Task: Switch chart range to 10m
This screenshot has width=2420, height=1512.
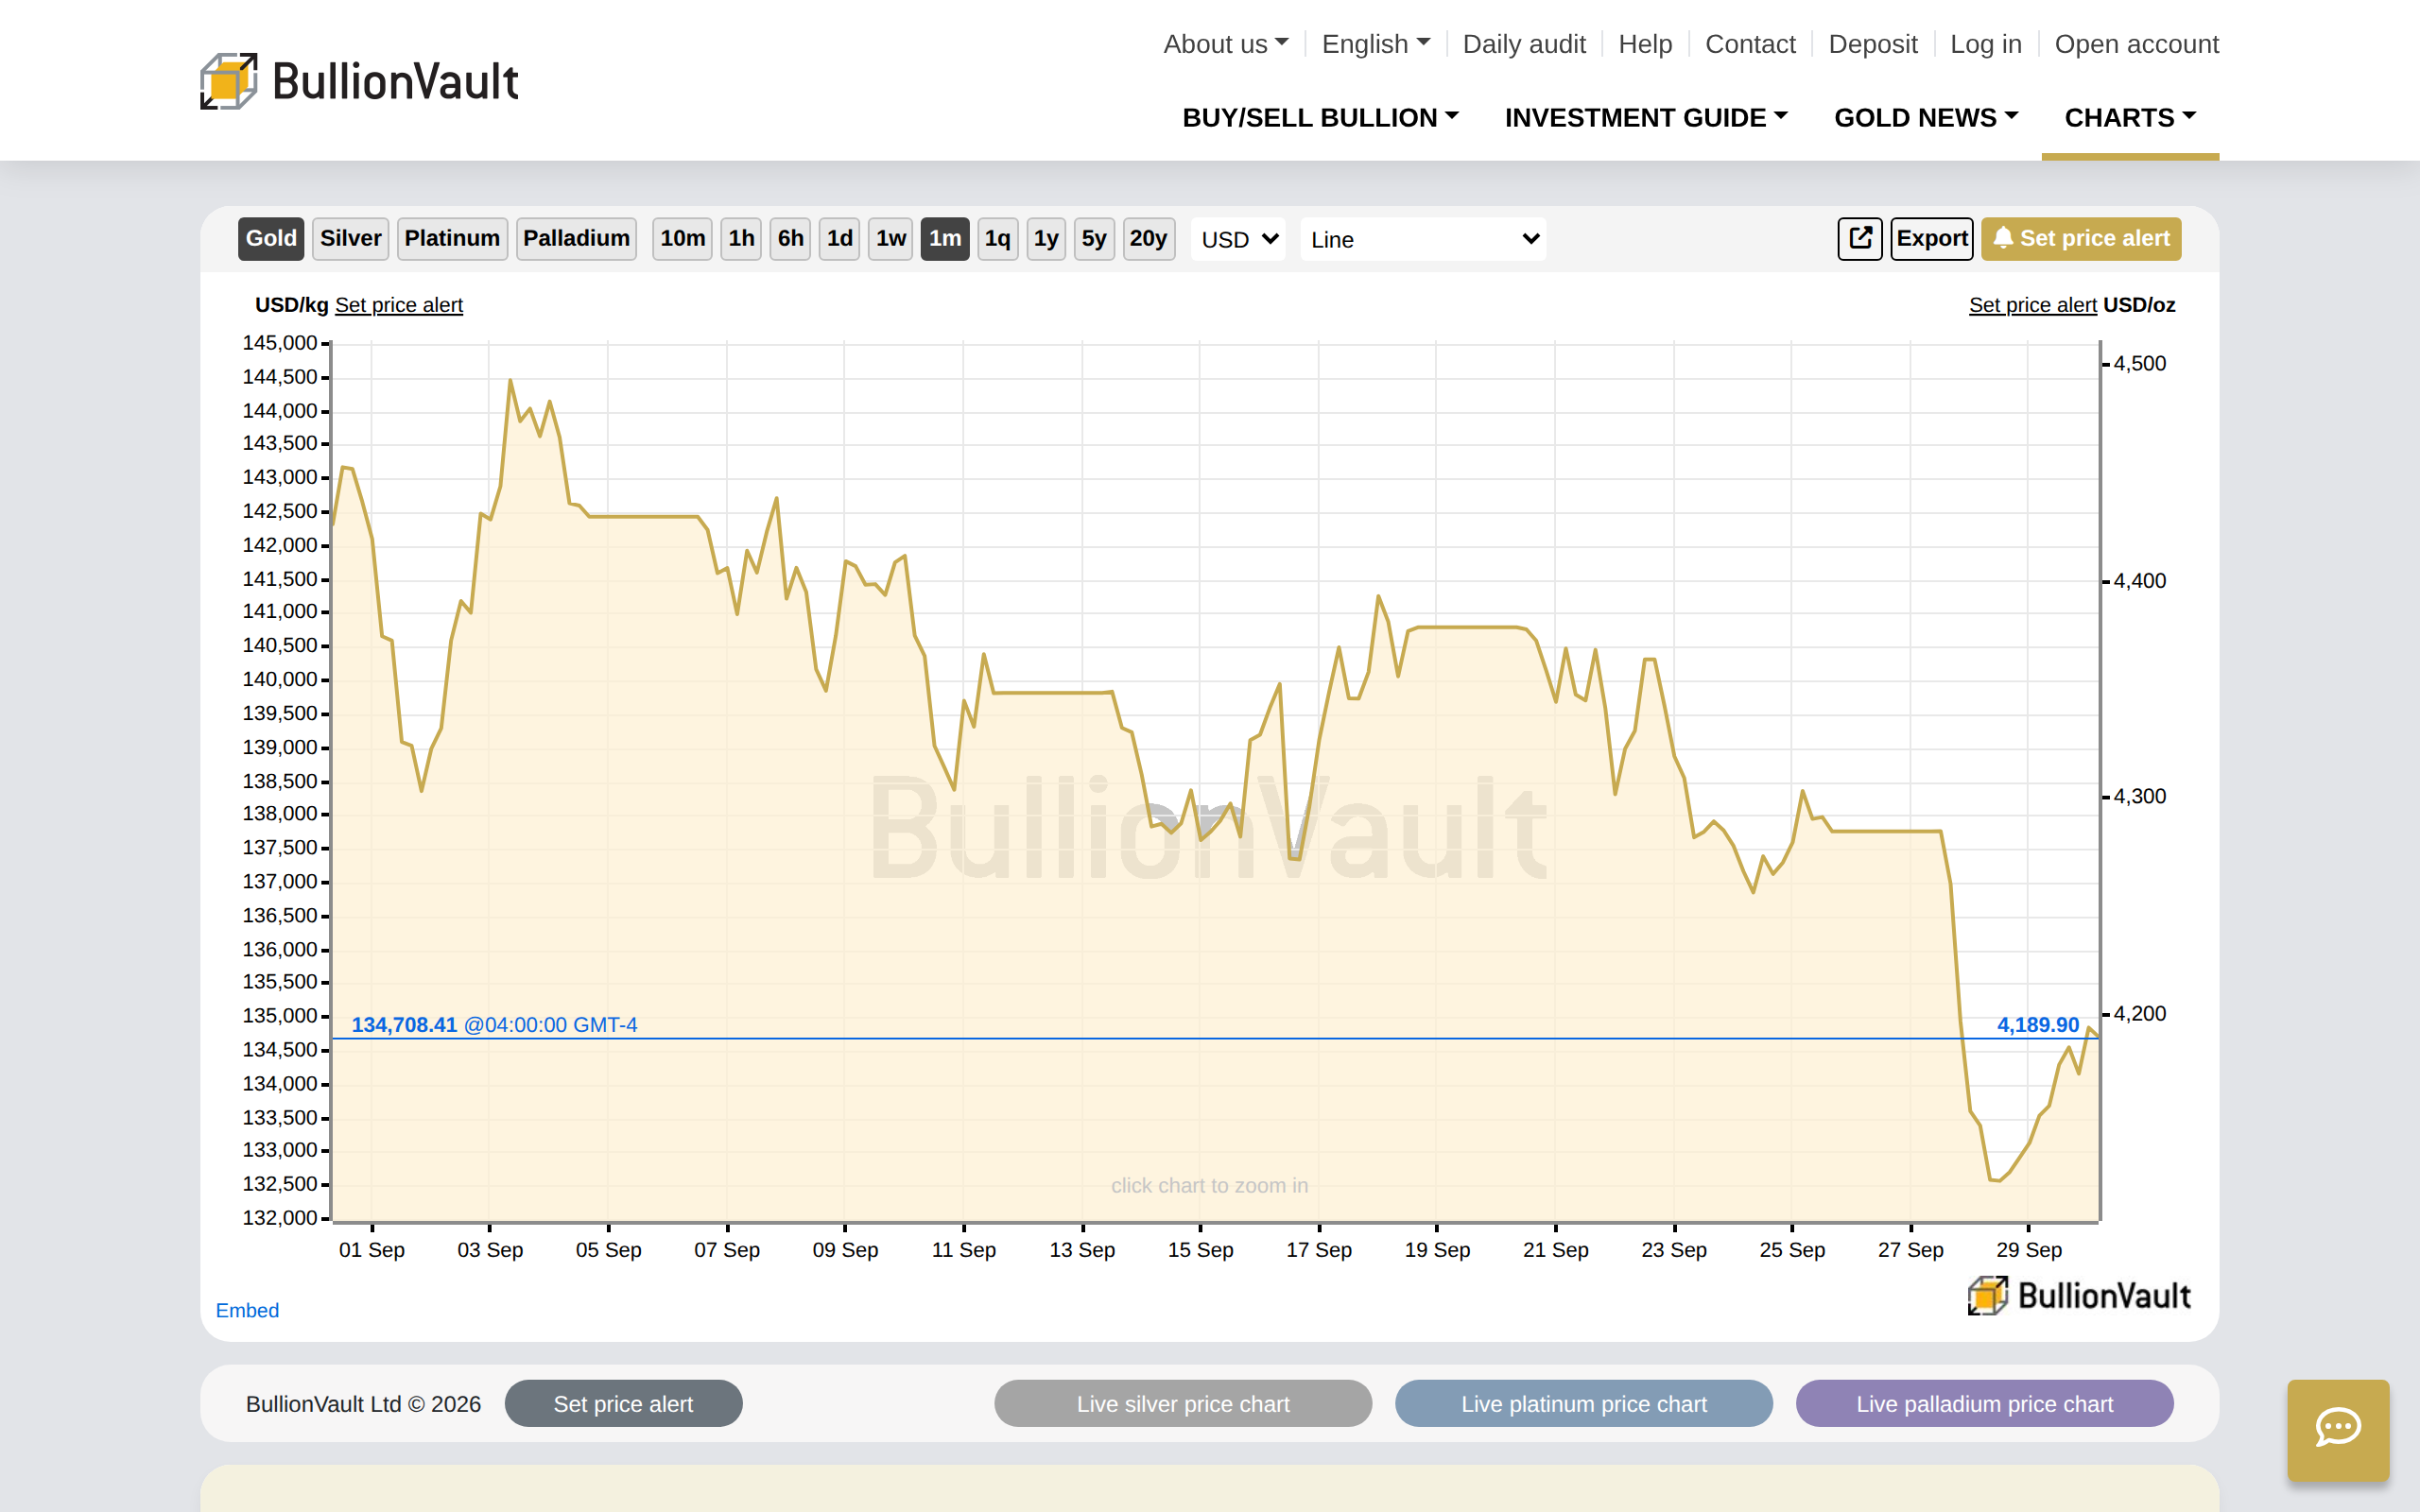Action: click(x=682, y=238)
